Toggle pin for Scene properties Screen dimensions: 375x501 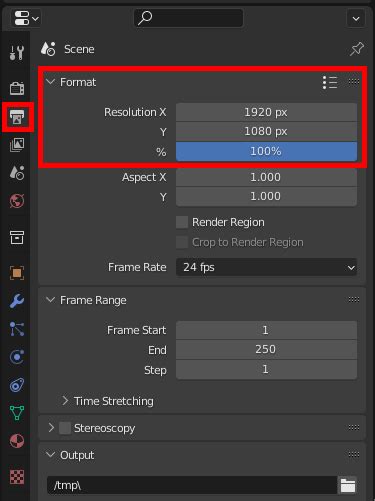pyautogui.click(x=356, y=49)
